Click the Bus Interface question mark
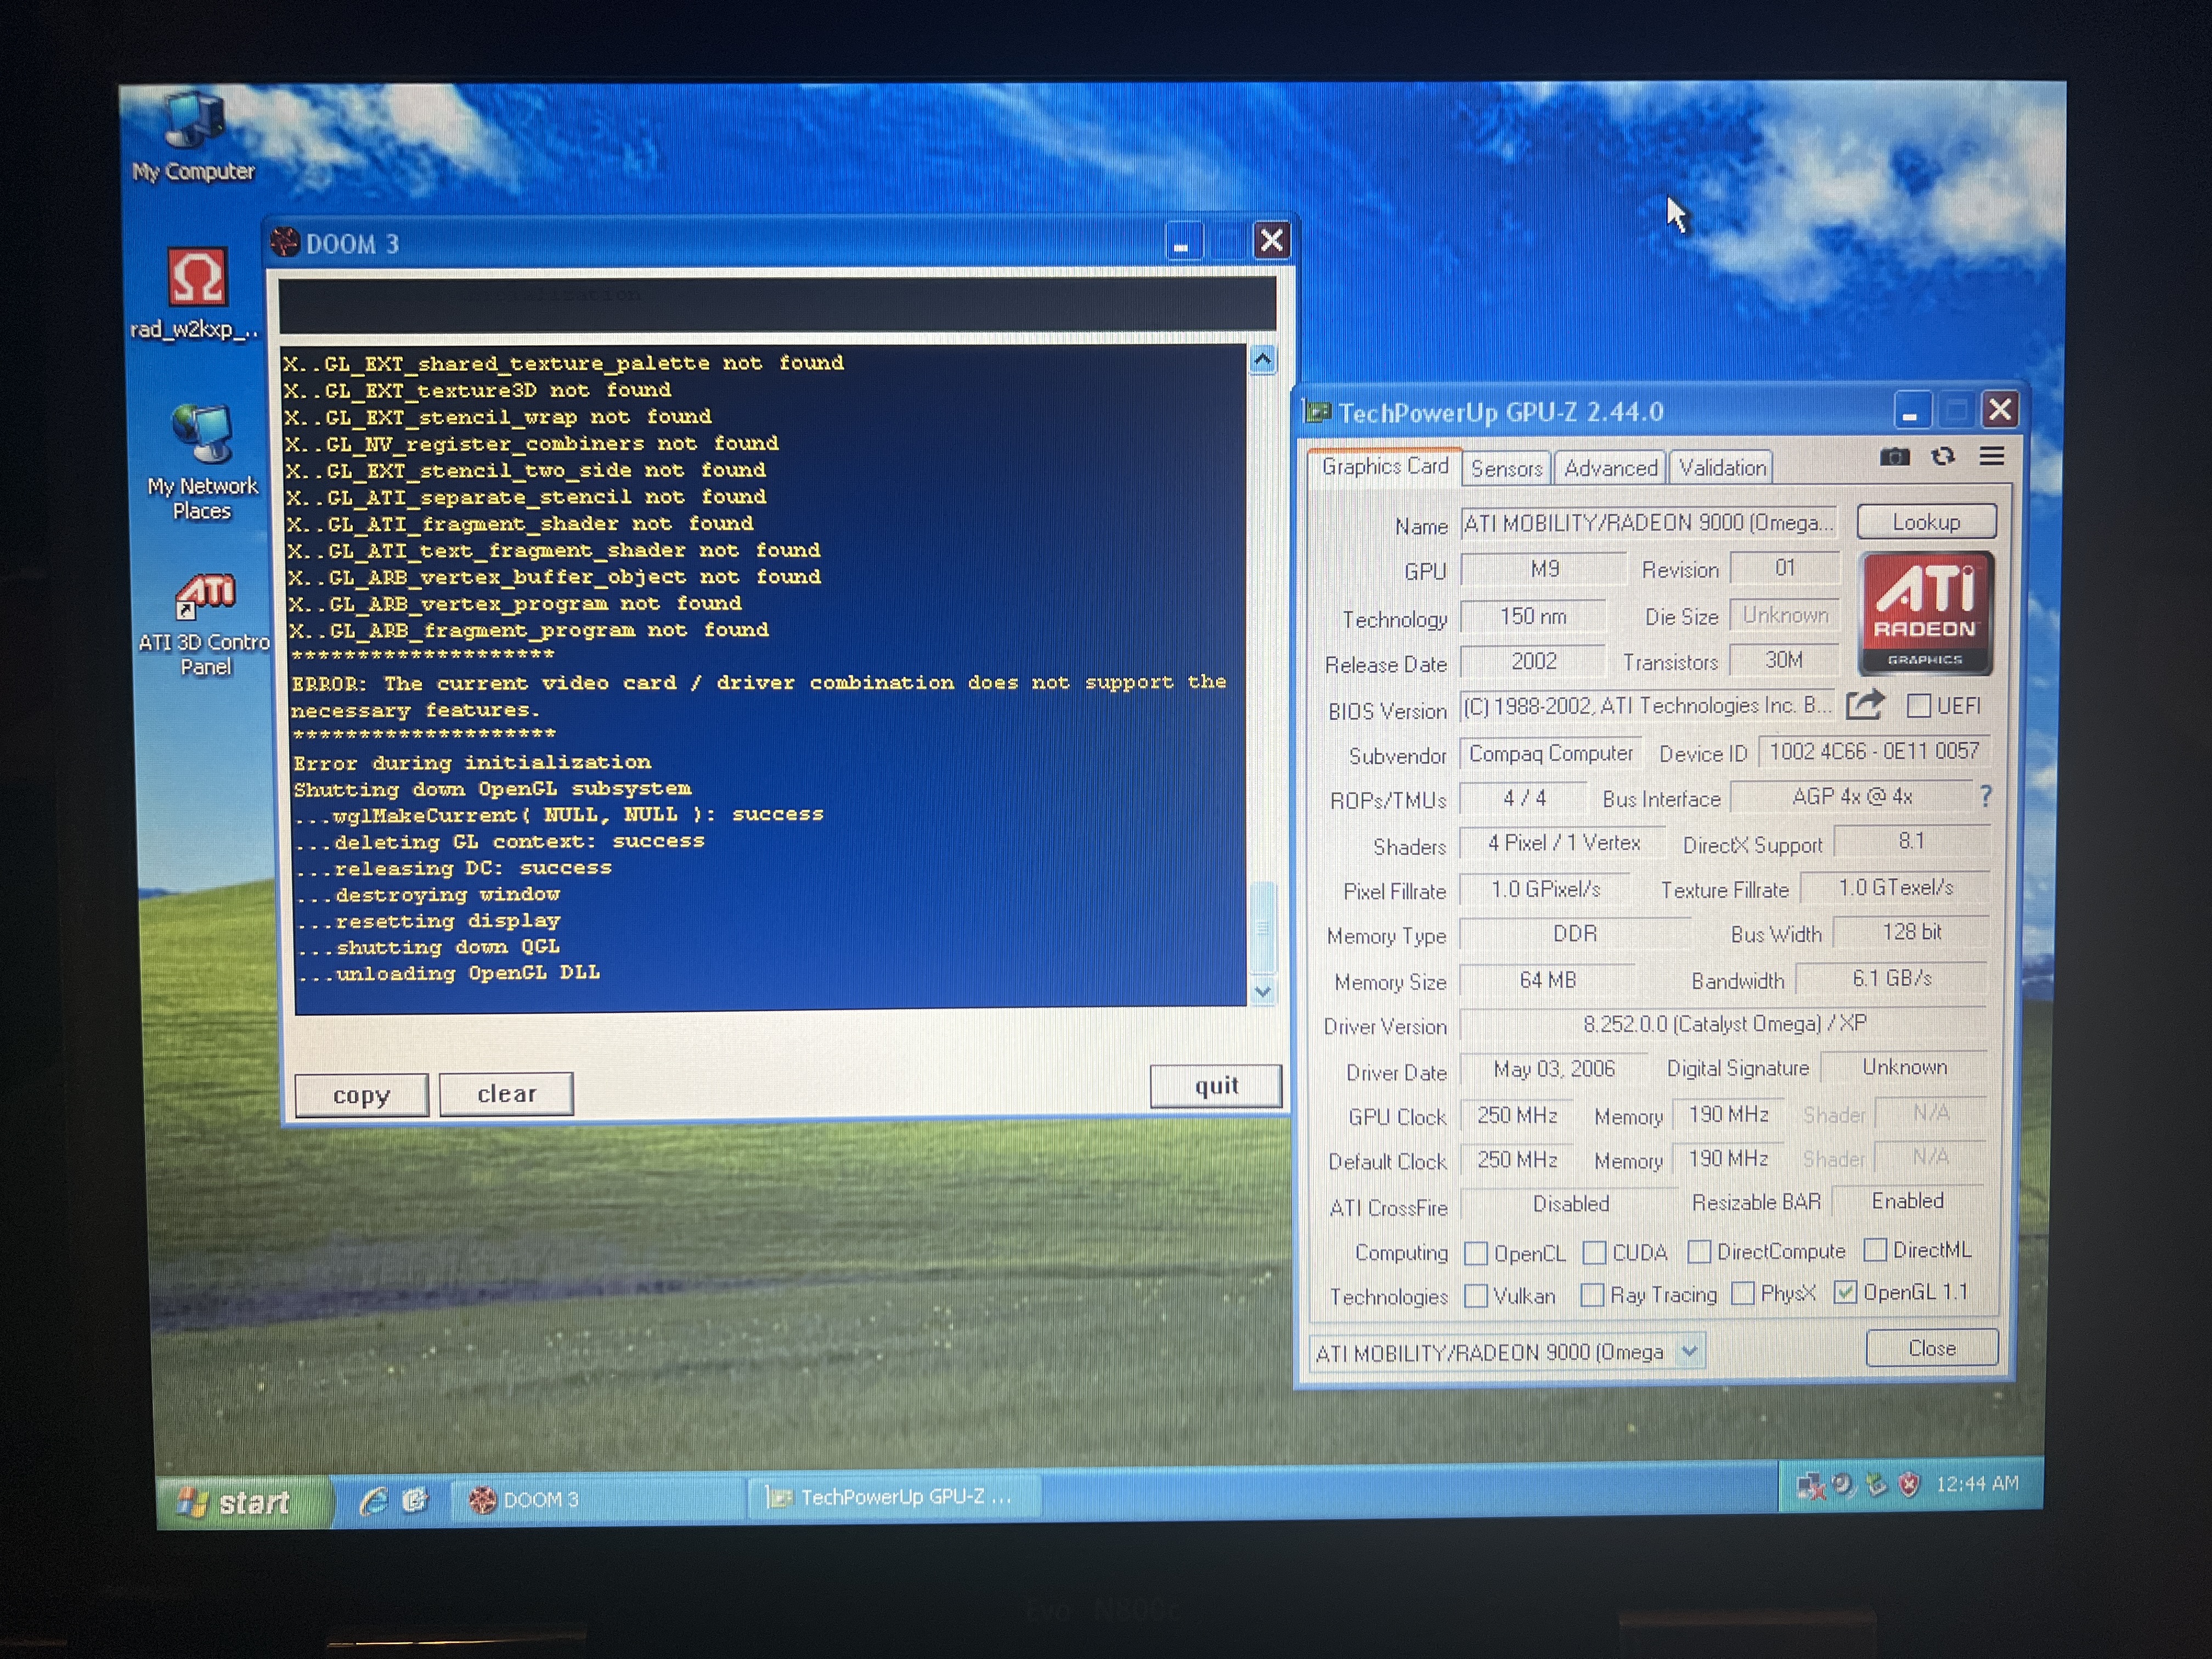 [x=1986, y=796]
